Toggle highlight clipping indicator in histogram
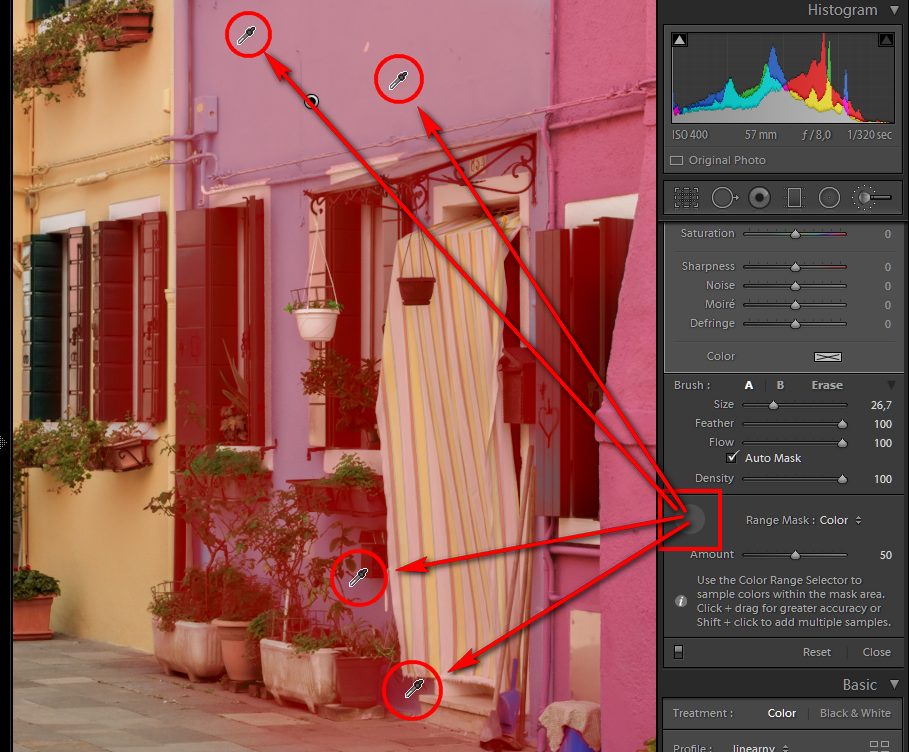The height and width of the screenshot is (752, 909). click(885, 40)
